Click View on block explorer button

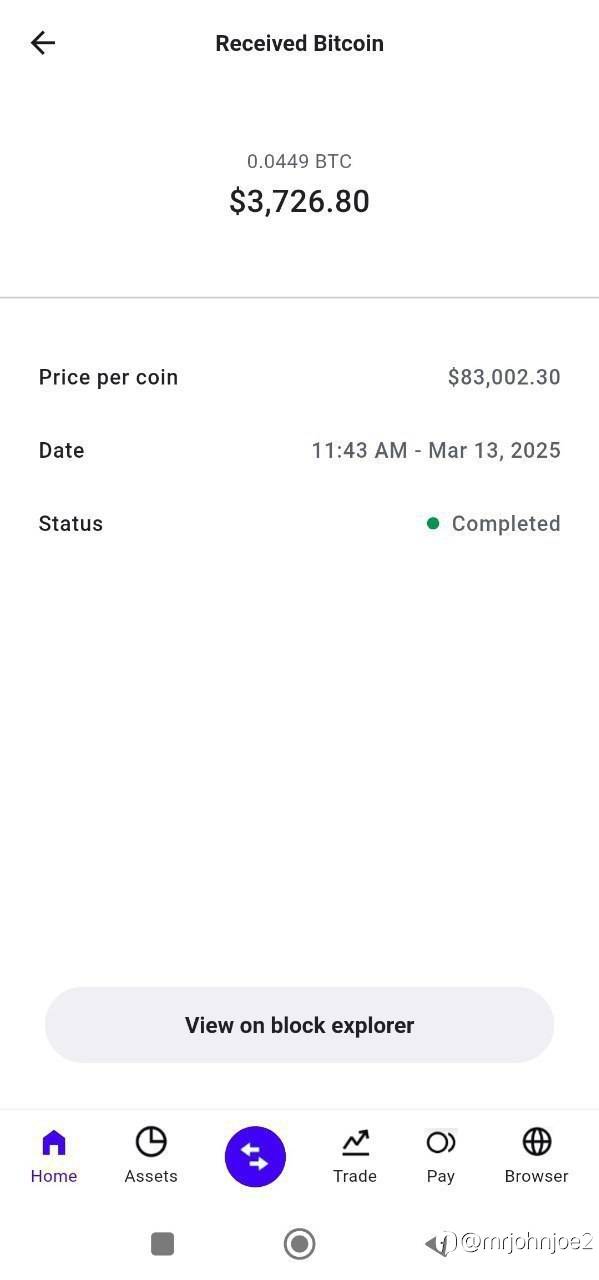click(299, 1025)
